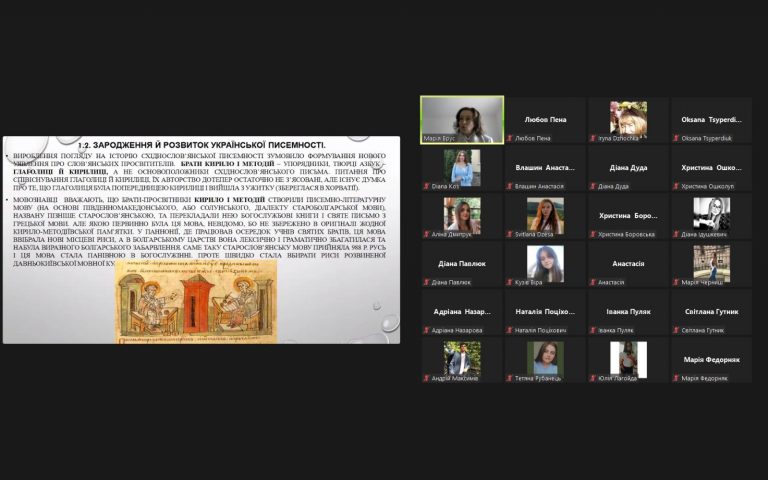Click the Світлана Гутник name tile

[x=712, y=312]
